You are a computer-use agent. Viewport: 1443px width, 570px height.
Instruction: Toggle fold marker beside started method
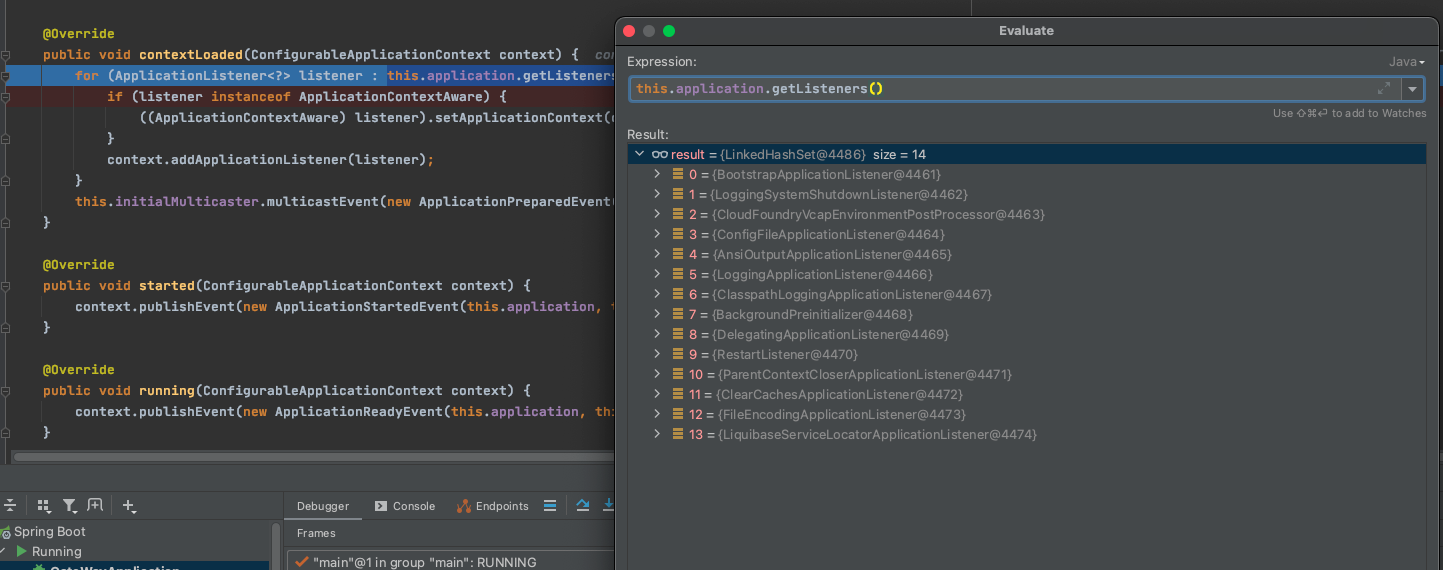7,286
